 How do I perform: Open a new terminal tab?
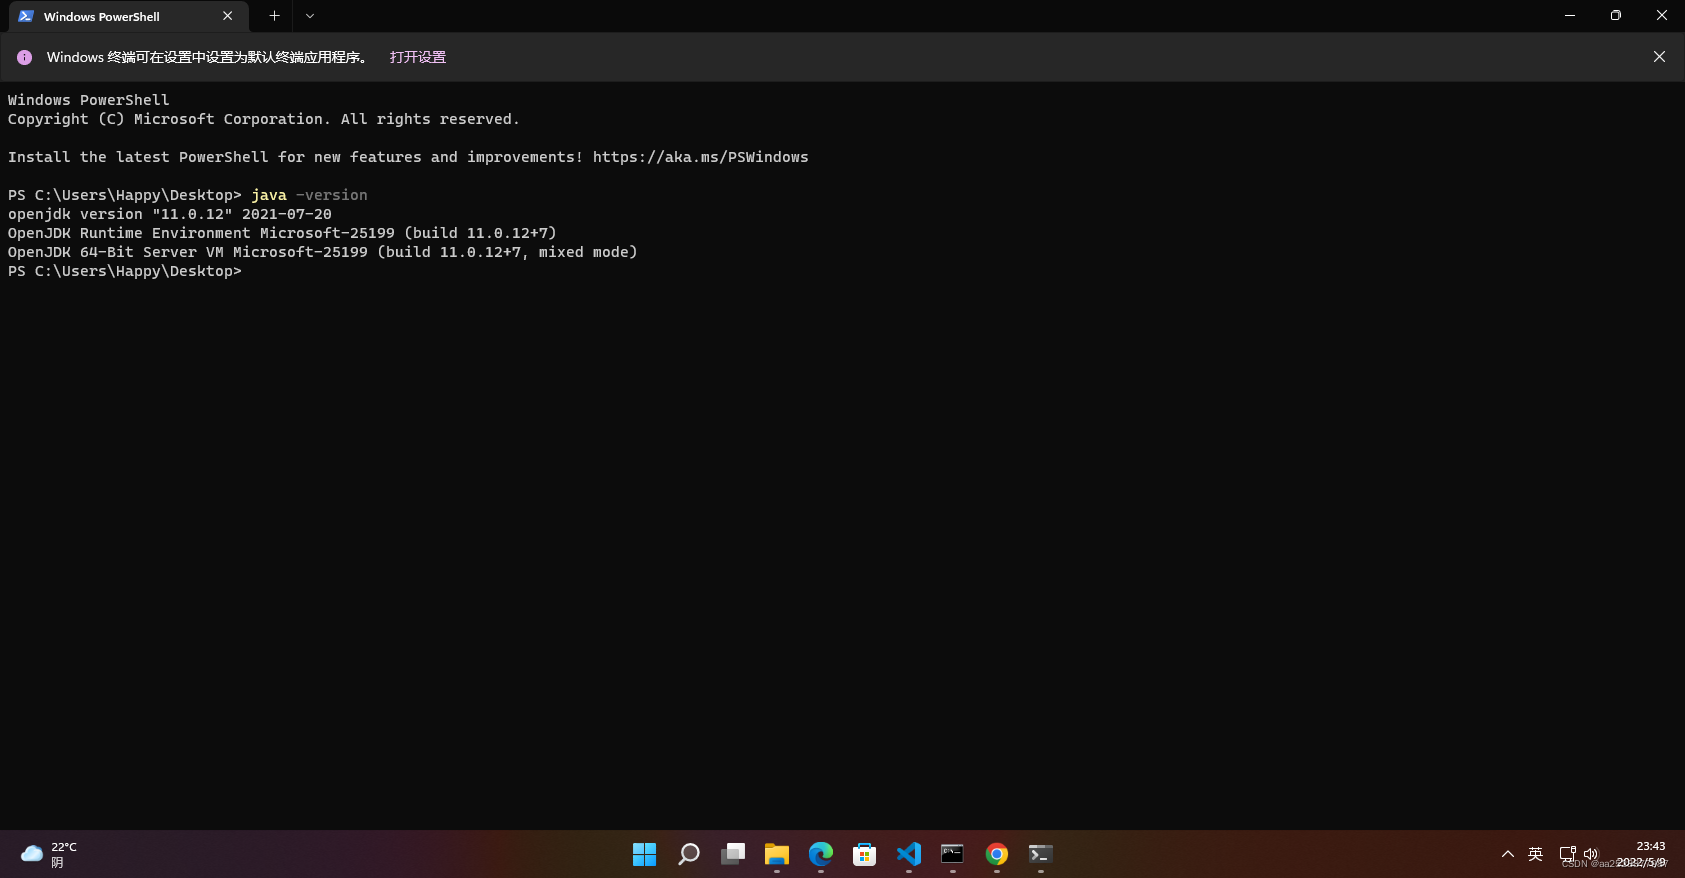(x=274, y=16)
